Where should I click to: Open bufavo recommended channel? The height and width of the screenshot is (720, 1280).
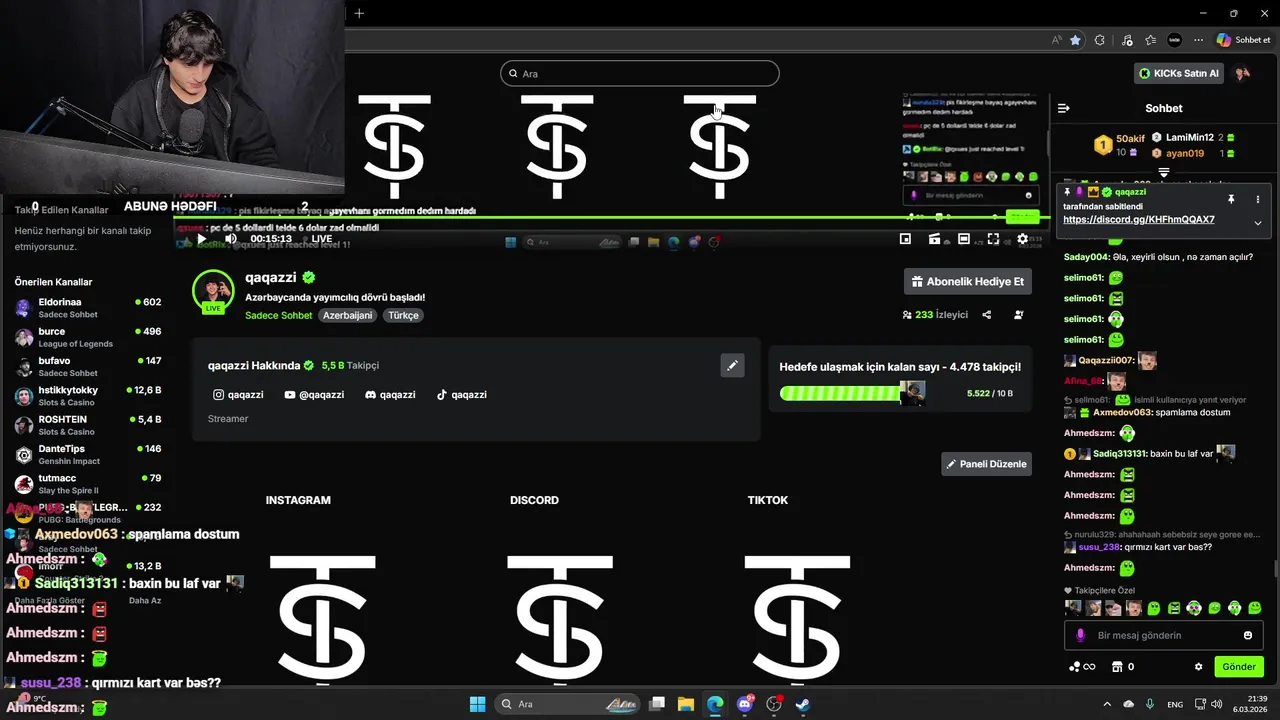click(x=88, y=366)
